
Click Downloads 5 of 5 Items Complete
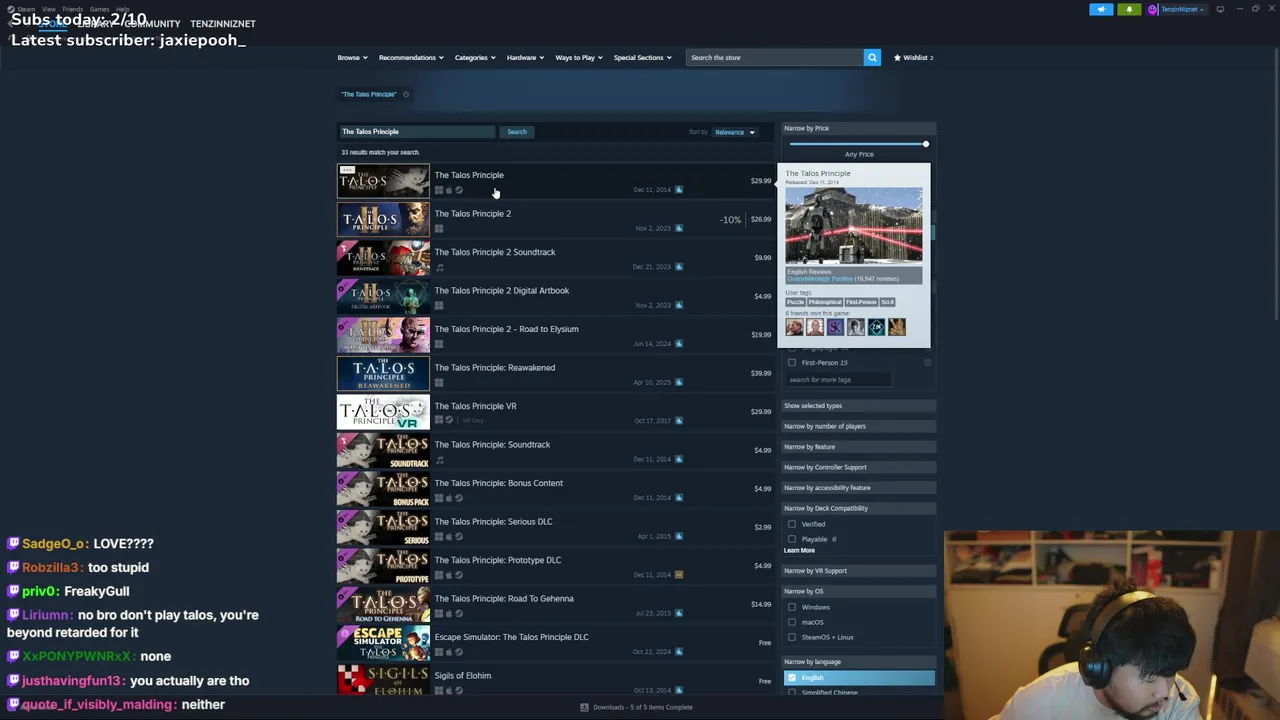click(643, 707)
